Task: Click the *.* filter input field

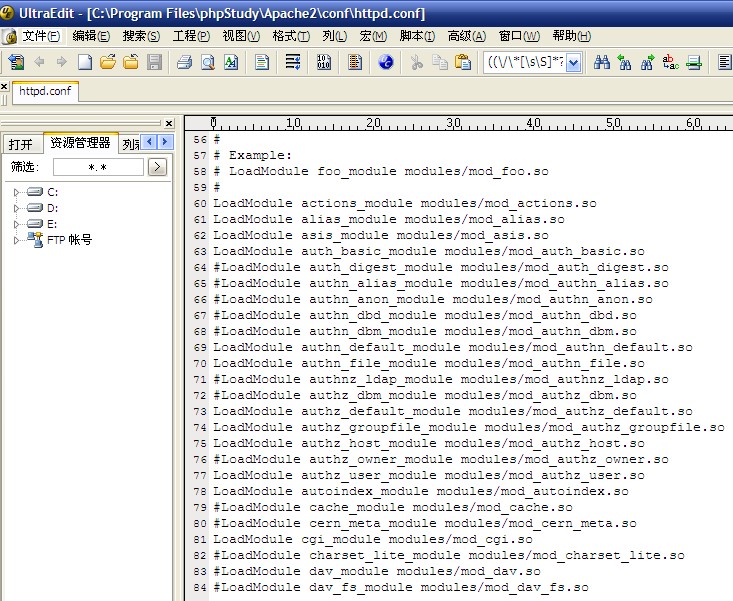Action: [98, 167]
